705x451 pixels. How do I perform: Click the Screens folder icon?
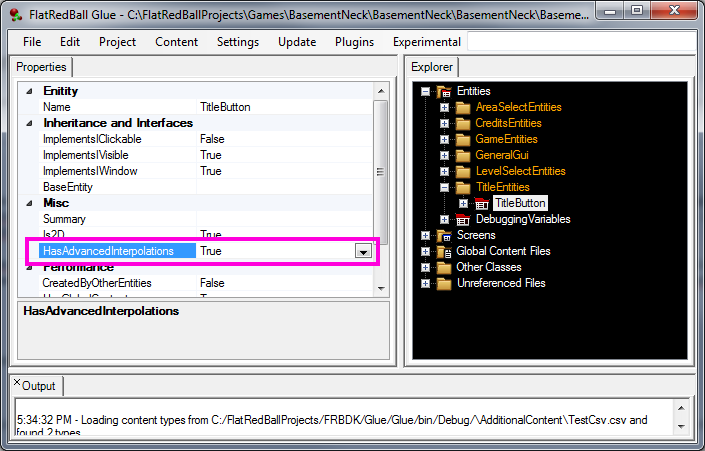(x=444, y=236)
